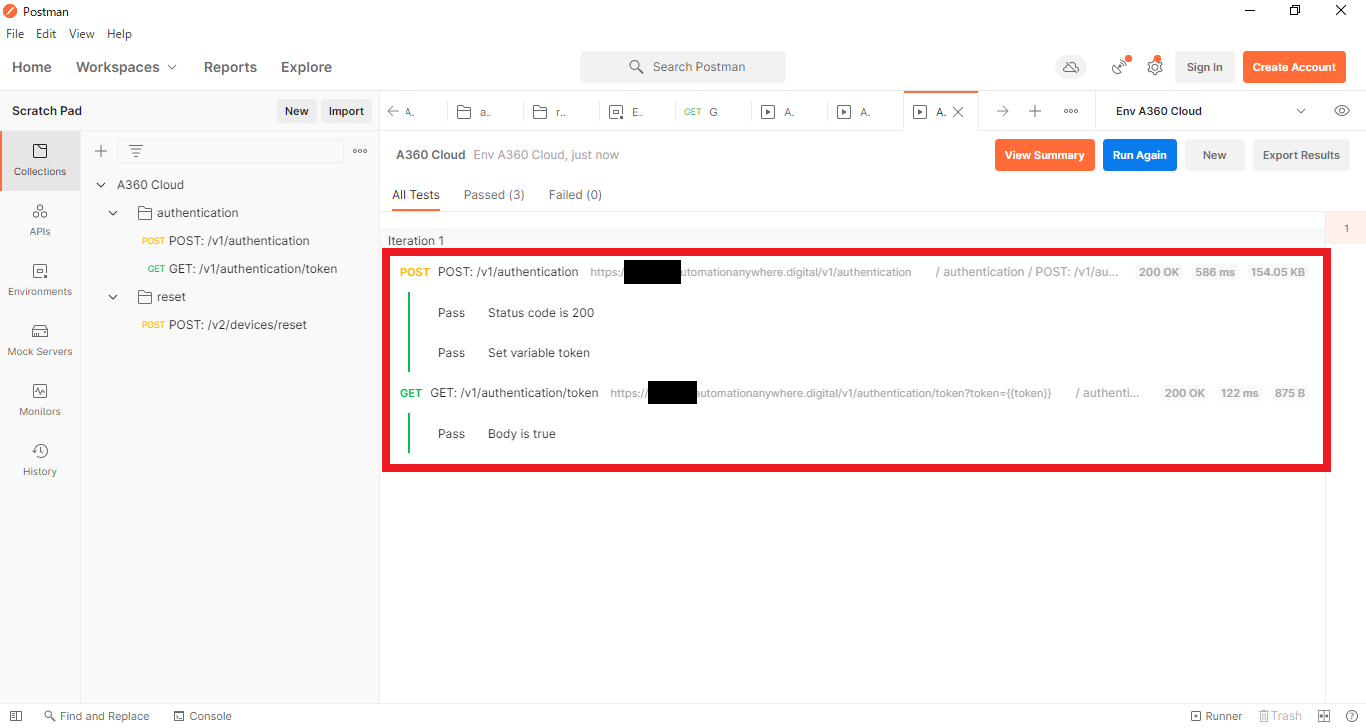1366x728 pixels.
Task: Open the capture requests satellite icon
Action: 1121,67
